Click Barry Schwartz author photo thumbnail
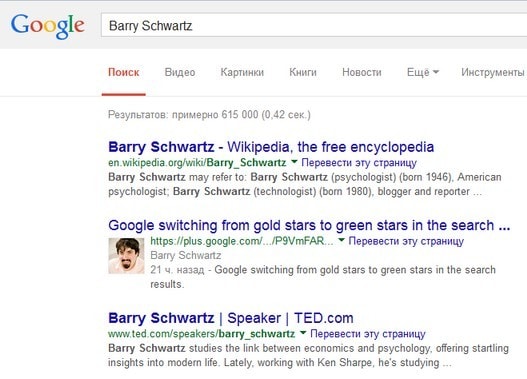The width and height of the screenshot is (527, 379). point(126,256)
